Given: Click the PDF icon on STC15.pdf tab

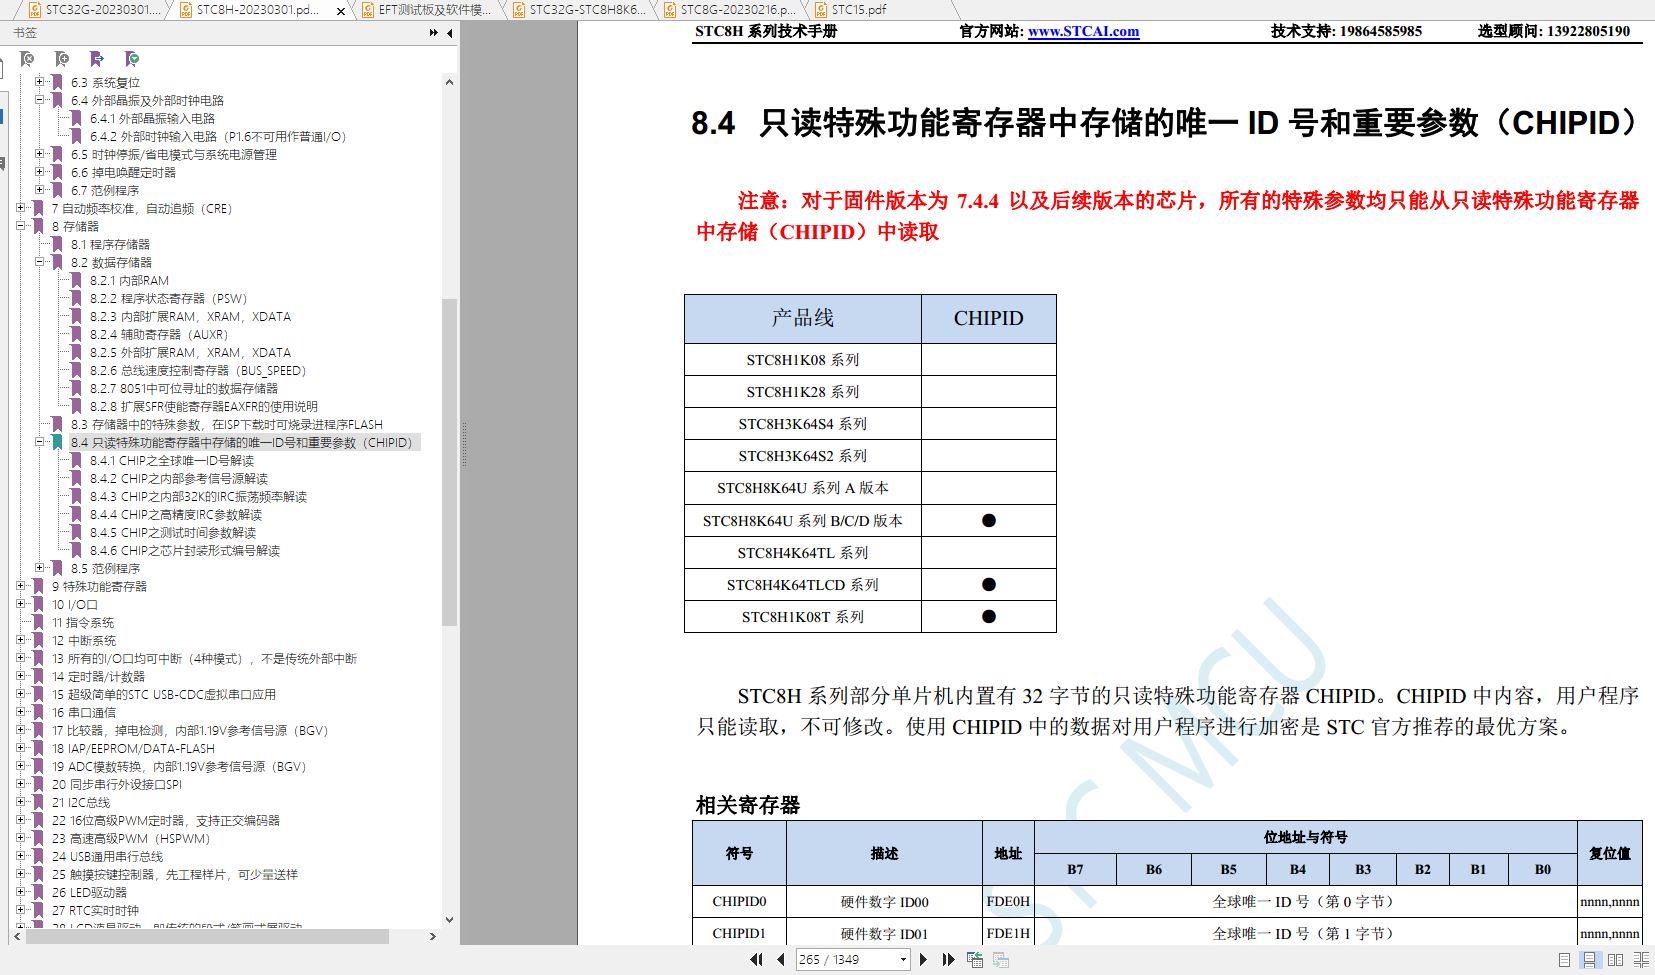Looking at the screenshot, I should [x=821, y=10].
